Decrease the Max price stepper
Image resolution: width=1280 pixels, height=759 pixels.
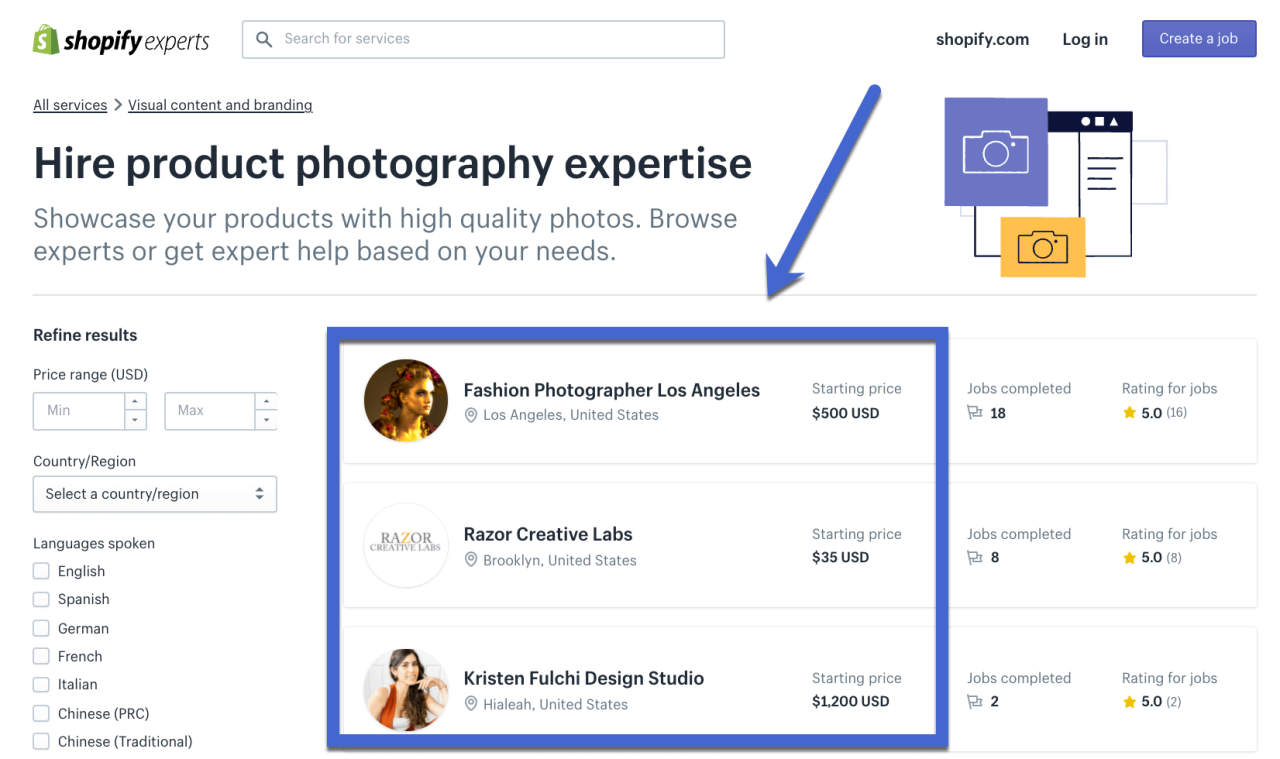tap(266, 420)
